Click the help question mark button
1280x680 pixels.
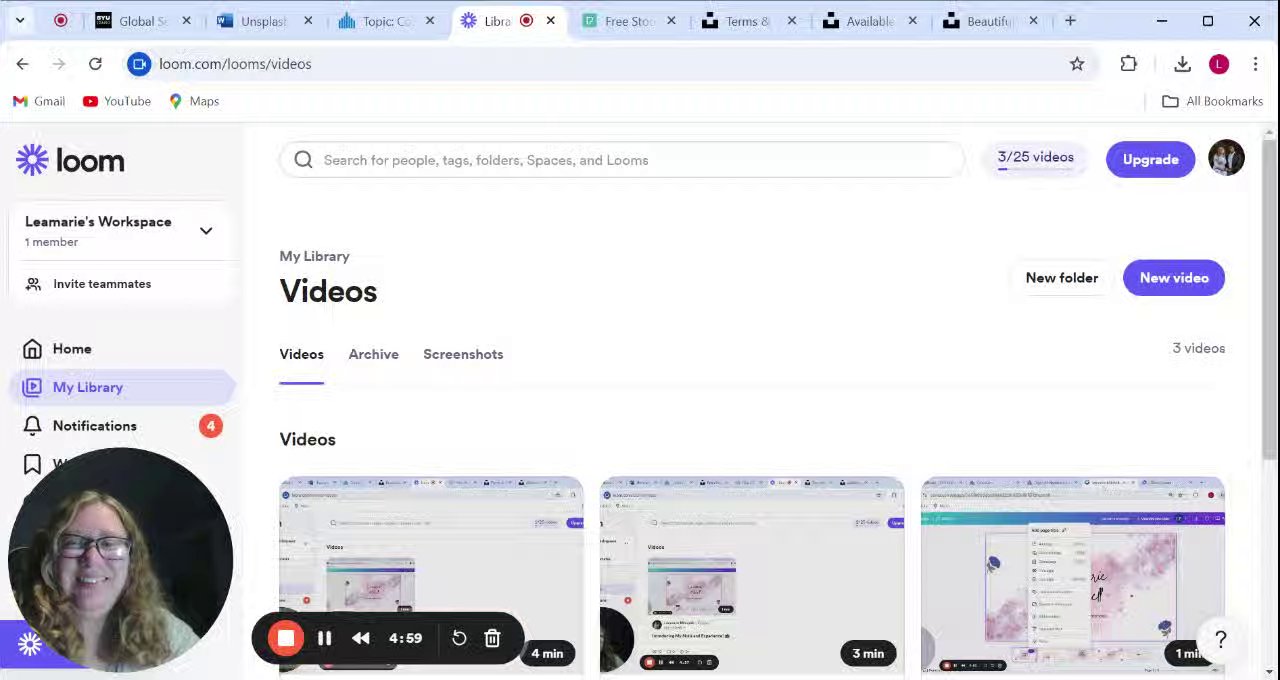[x=1220, y=640]
